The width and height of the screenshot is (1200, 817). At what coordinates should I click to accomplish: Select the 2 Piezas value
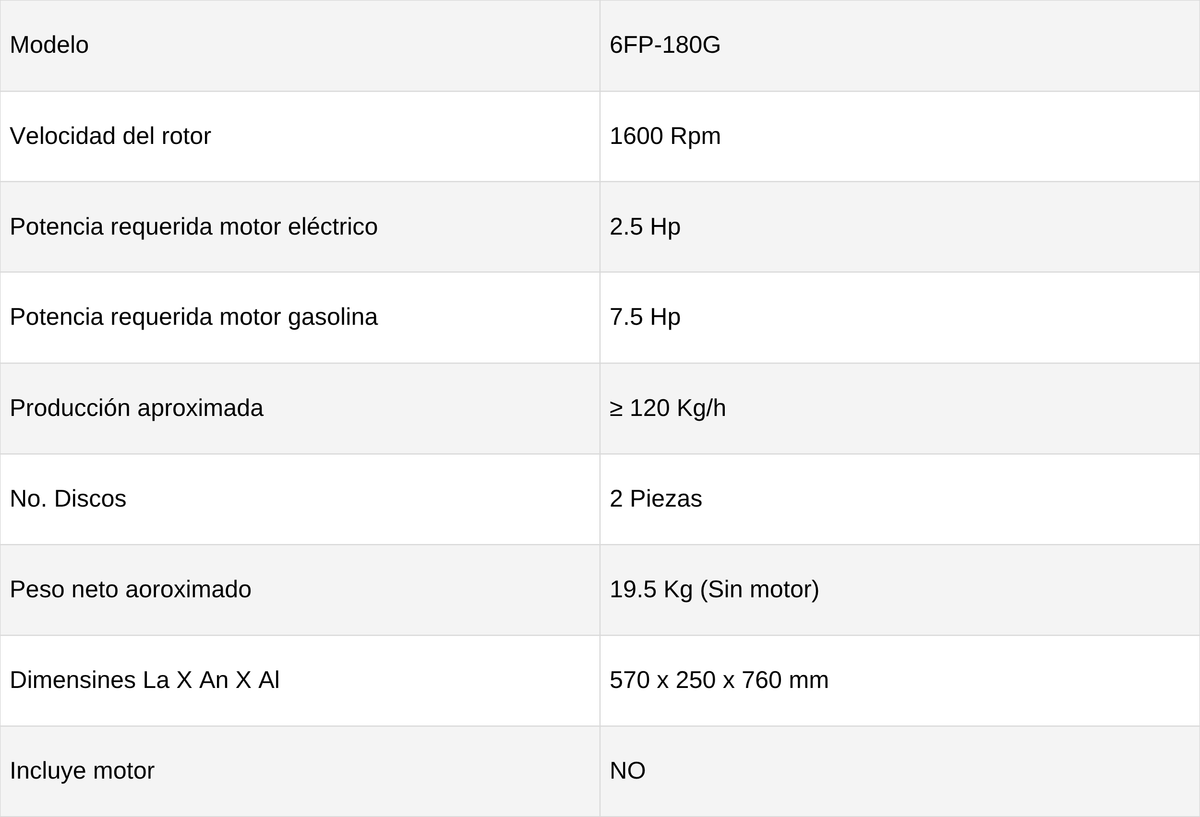(x=656, y=499)
